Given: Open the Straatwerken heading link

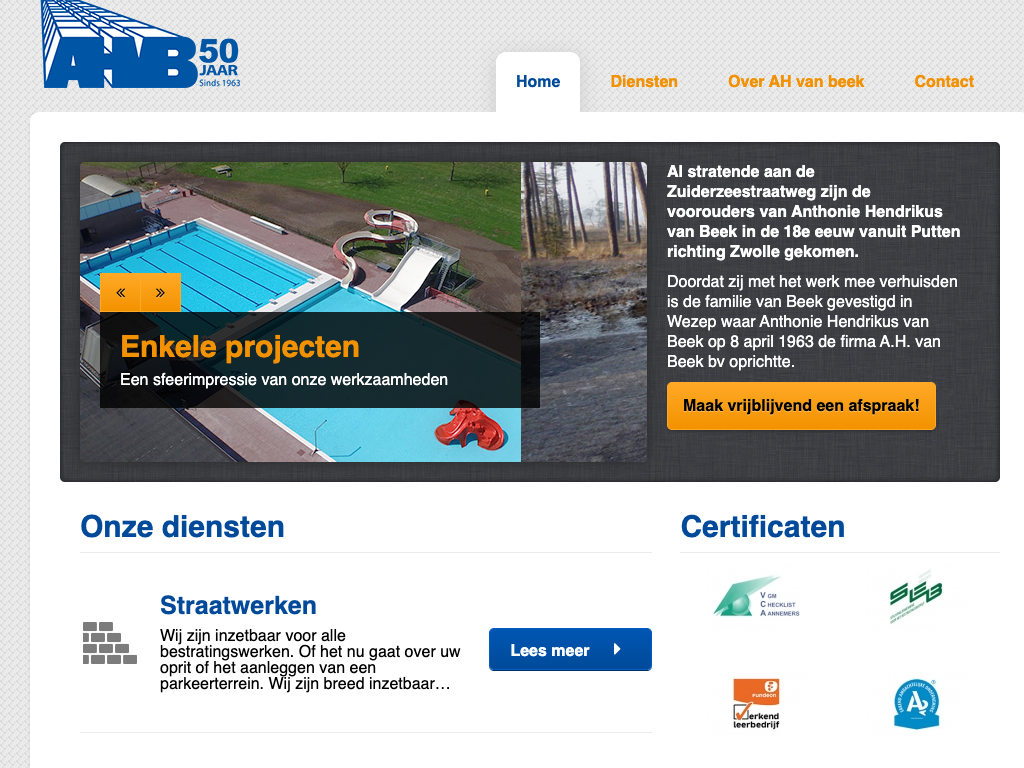Looking at the screenshot, I should click(238, 605).
